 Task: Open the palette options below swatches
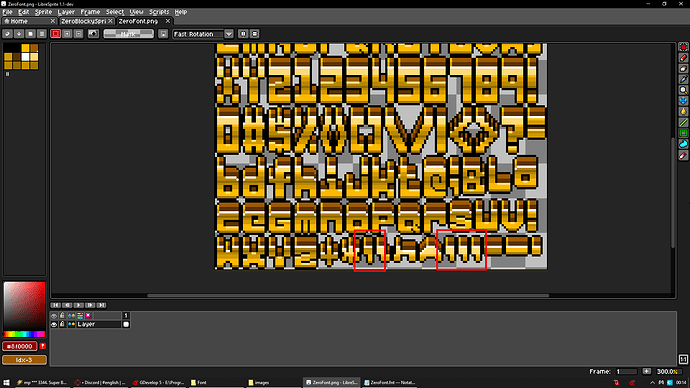7,74
